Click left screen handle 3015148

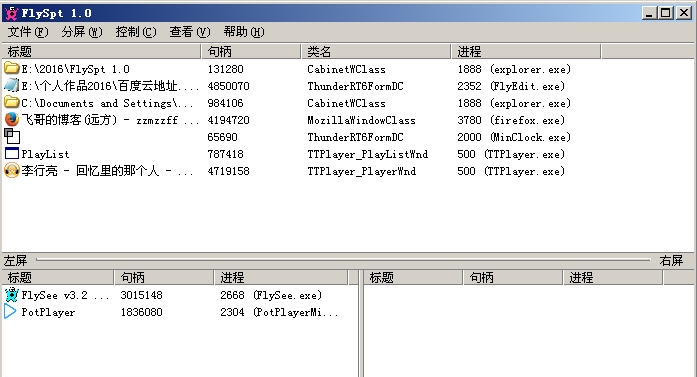click(x=141, y=295)
